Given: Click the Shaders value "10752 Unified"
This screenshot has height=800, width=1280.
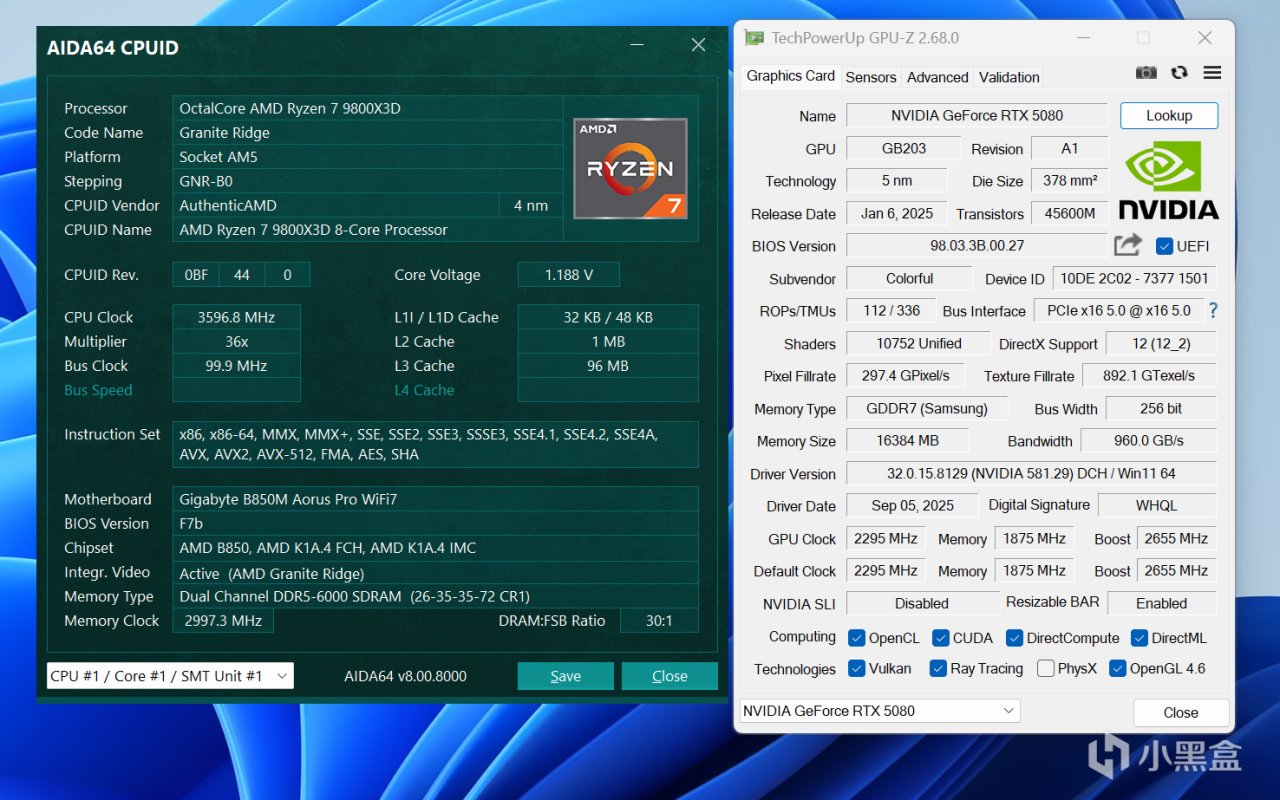Looking at the screenshot, I should [x=919, y=343].
